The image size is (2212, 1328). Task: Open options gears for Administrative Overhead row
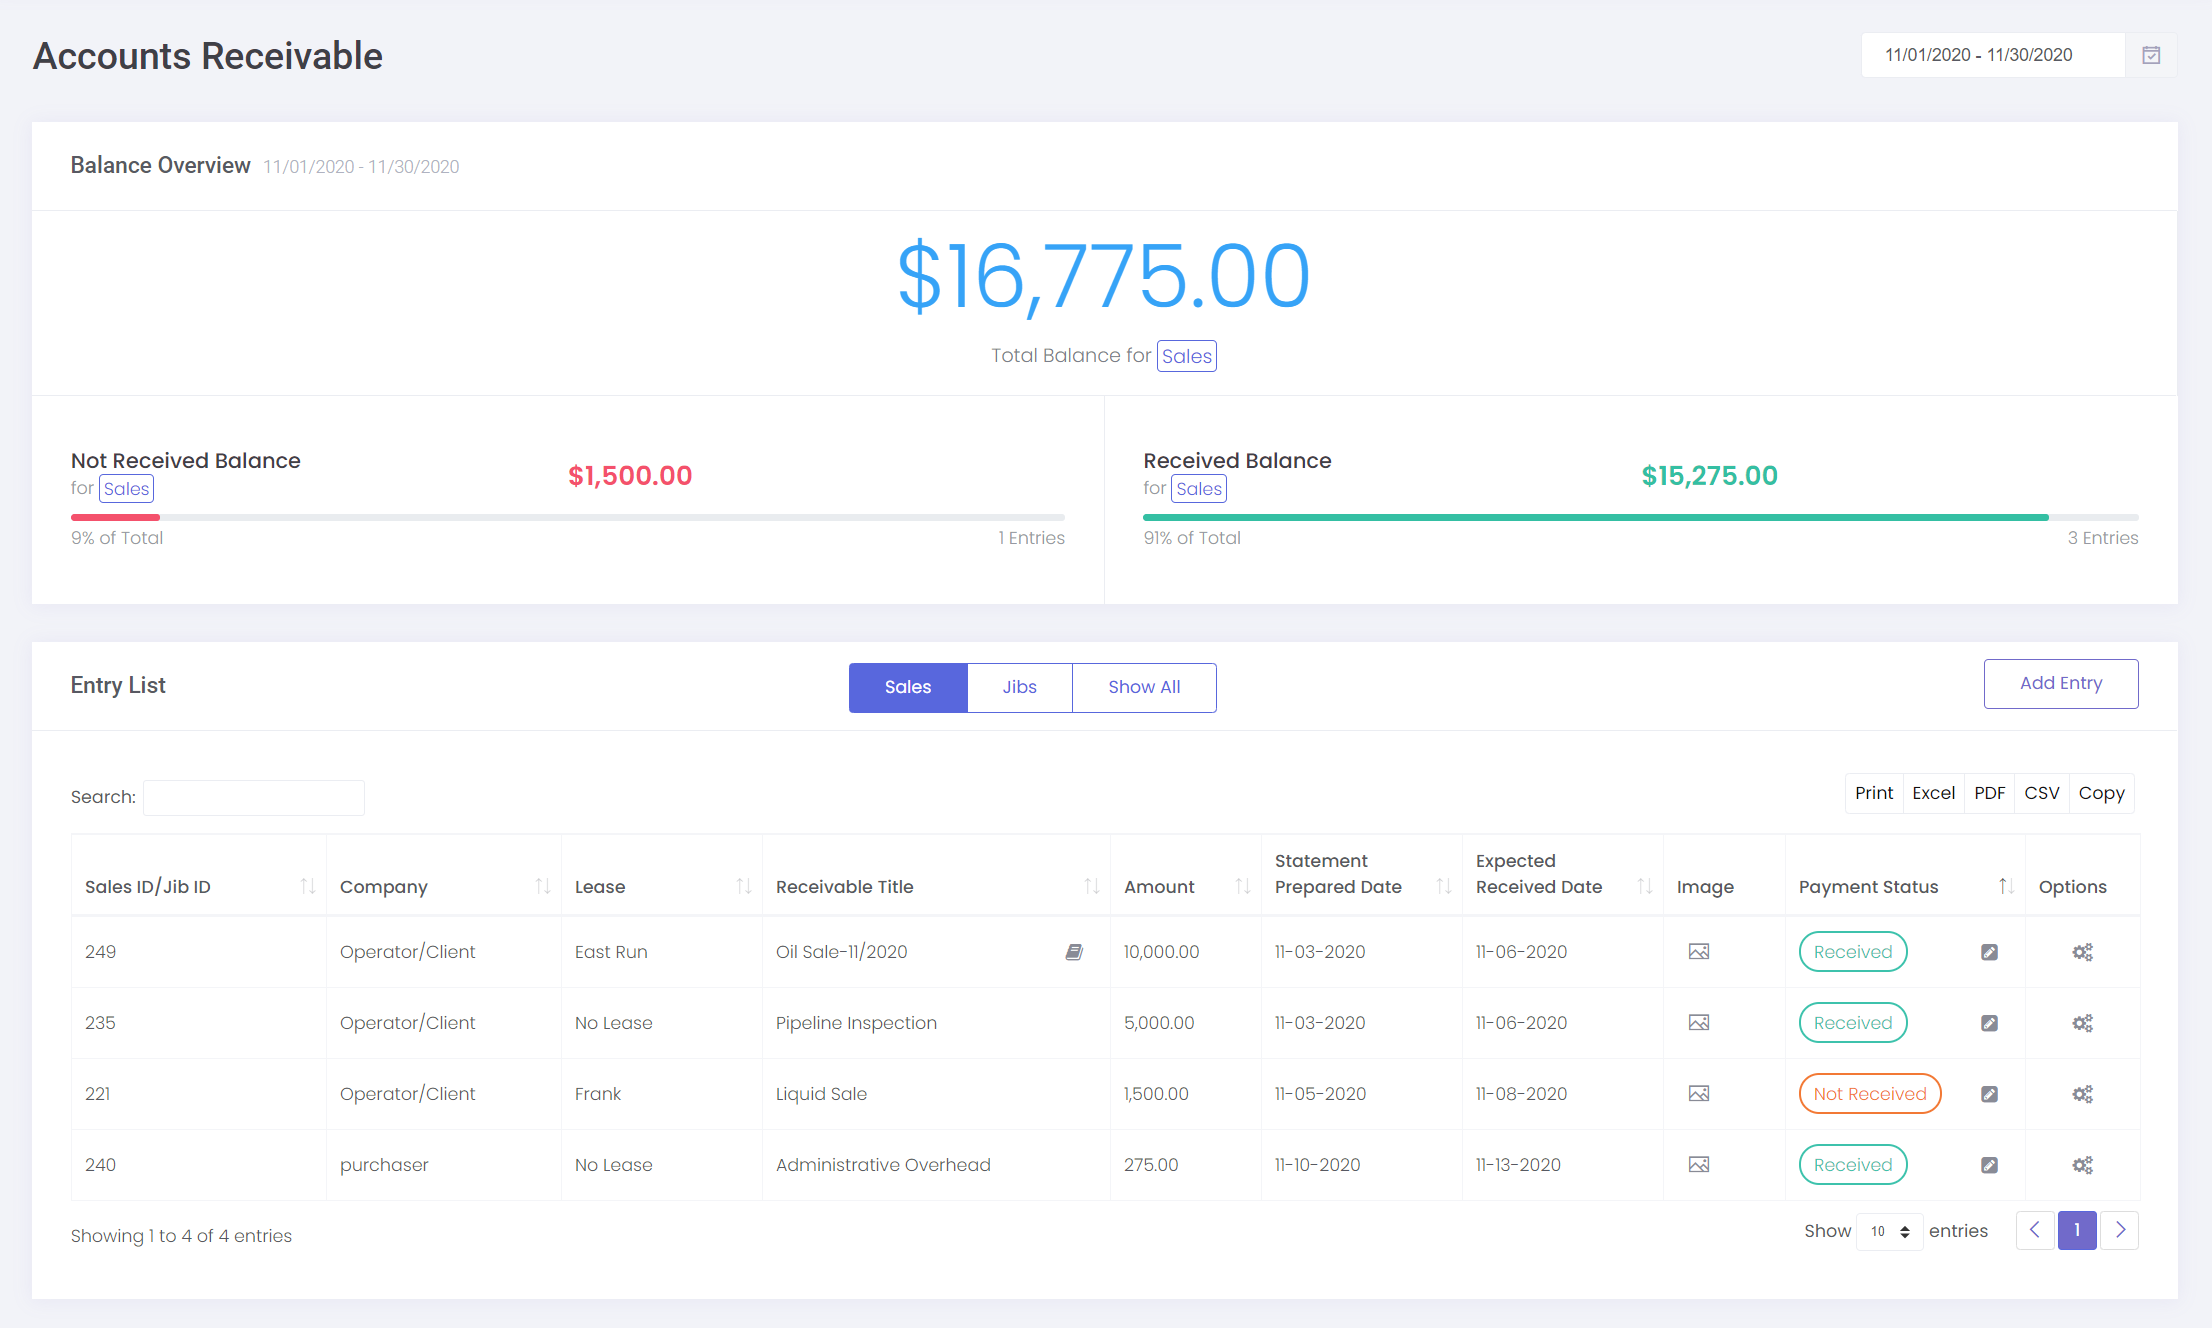(2082, 1165)
